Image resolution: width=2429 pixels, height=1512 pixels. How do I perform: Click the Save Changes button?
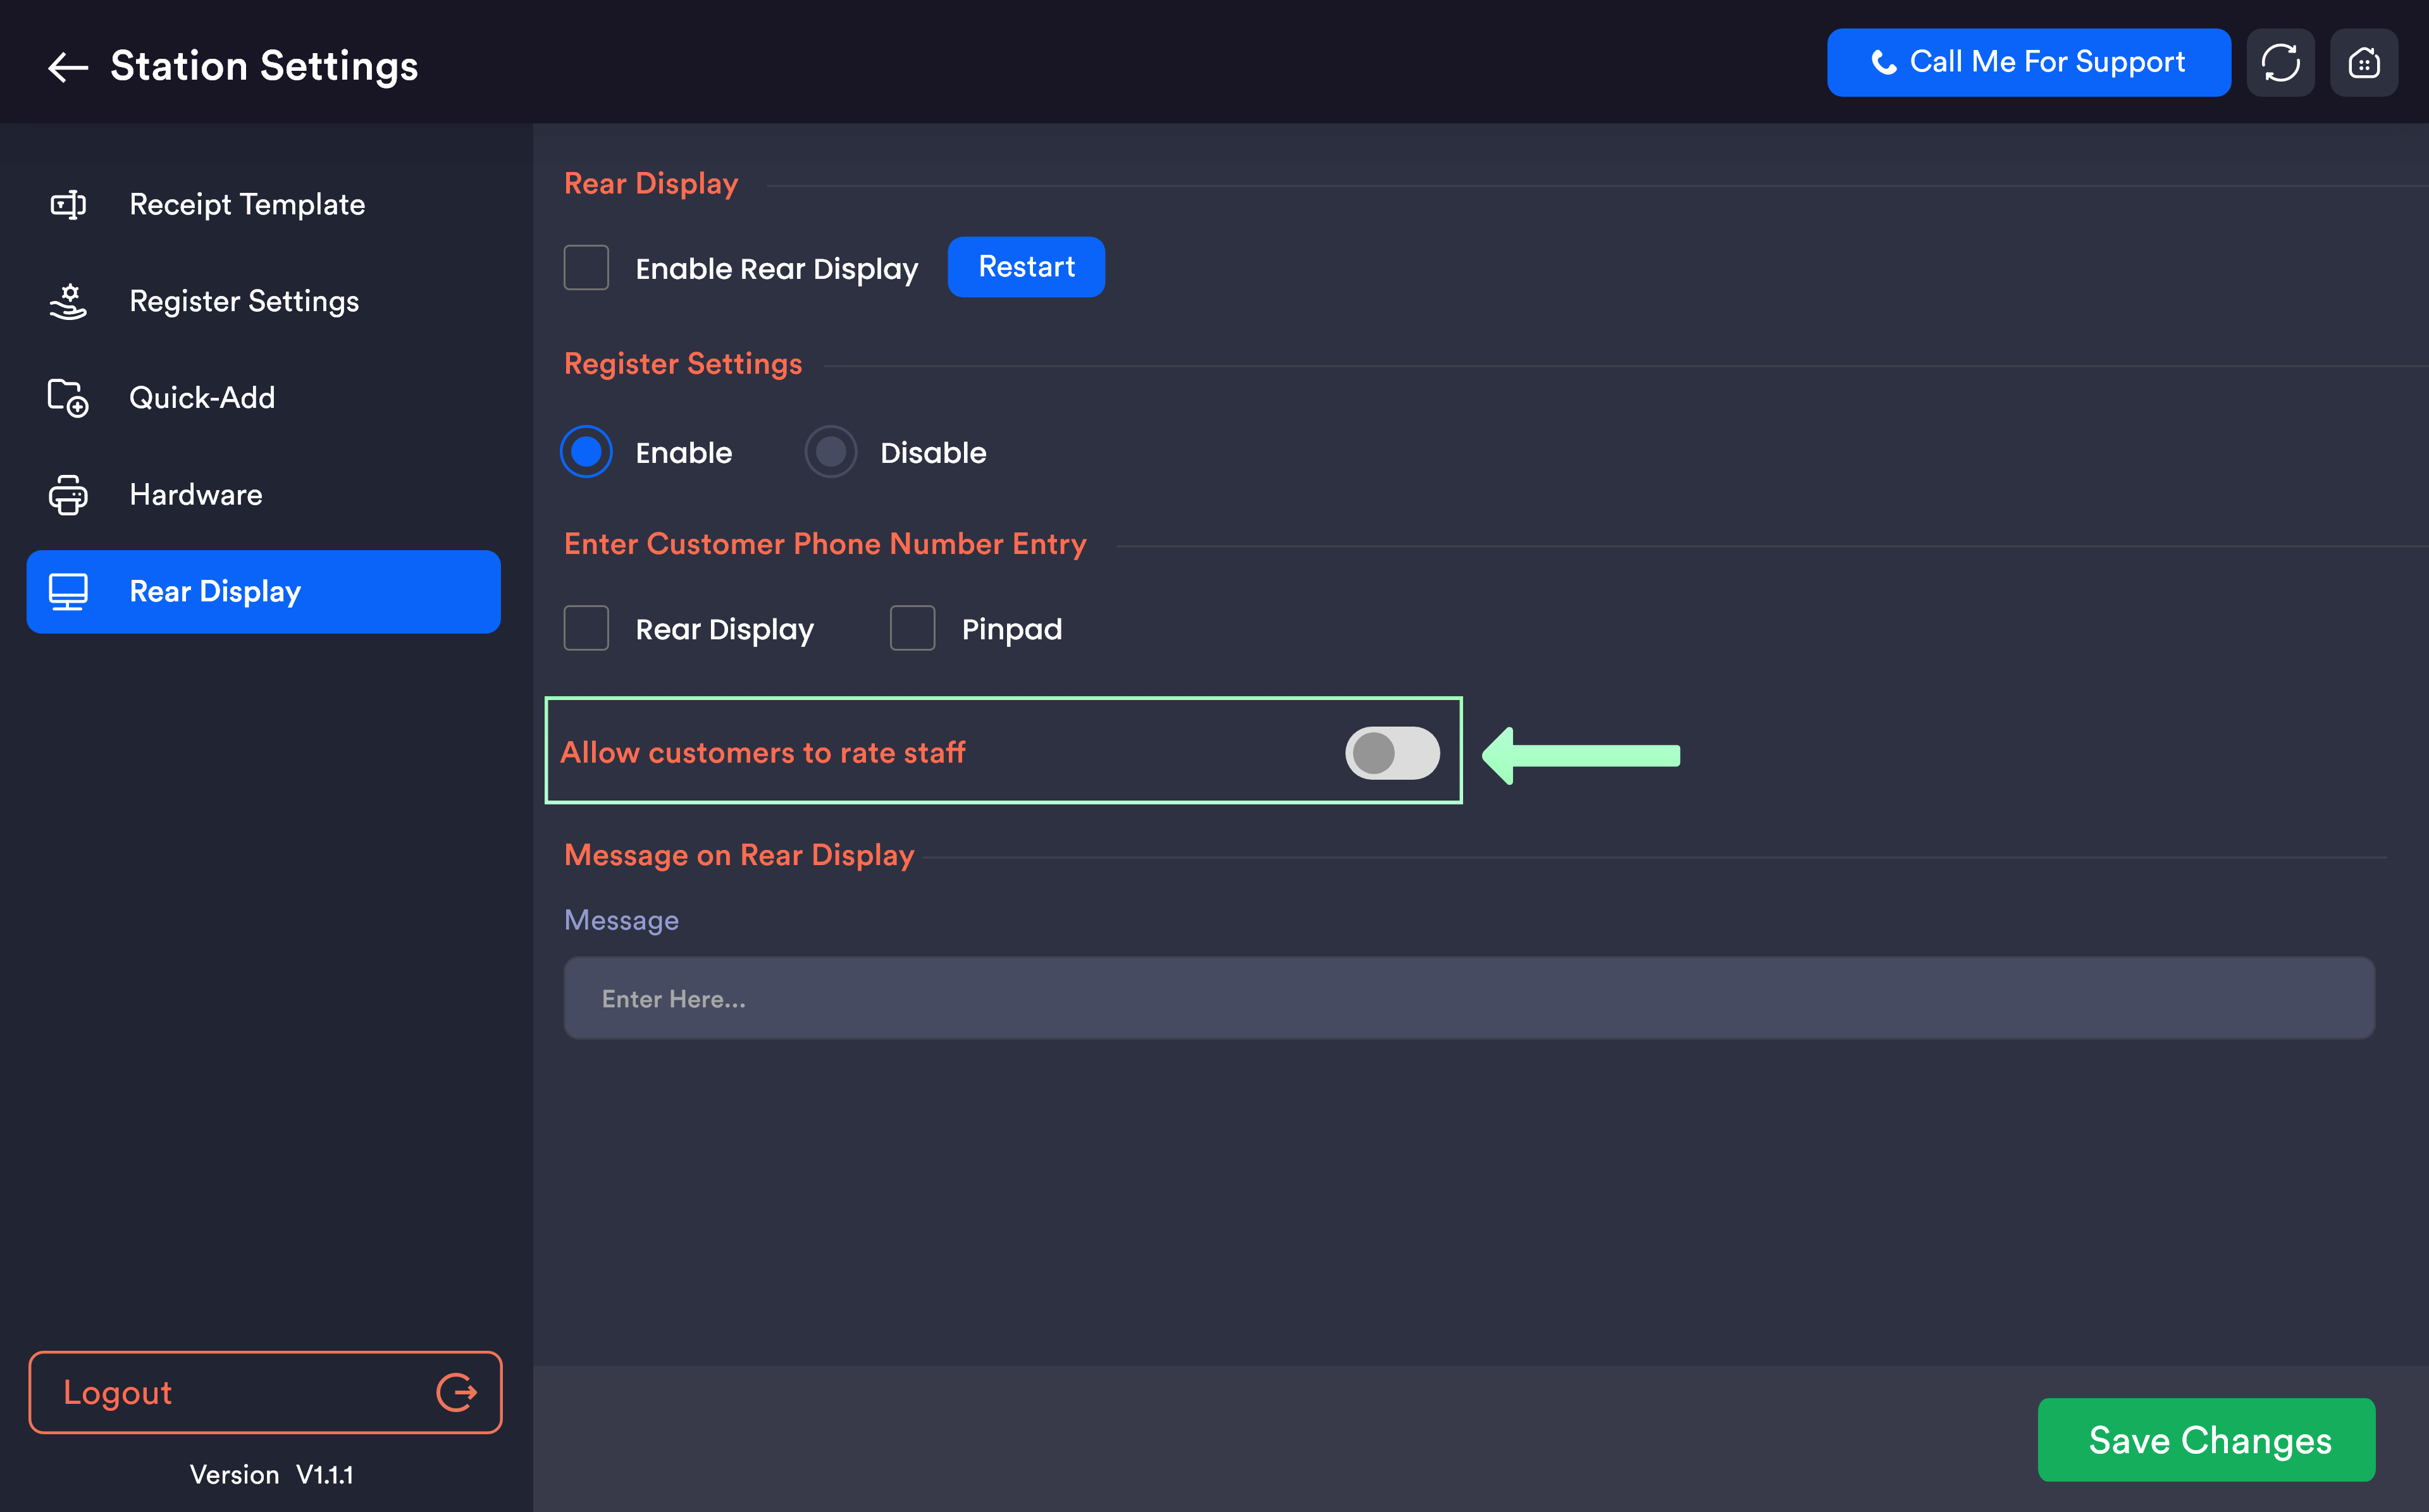pos(2206,1440)
